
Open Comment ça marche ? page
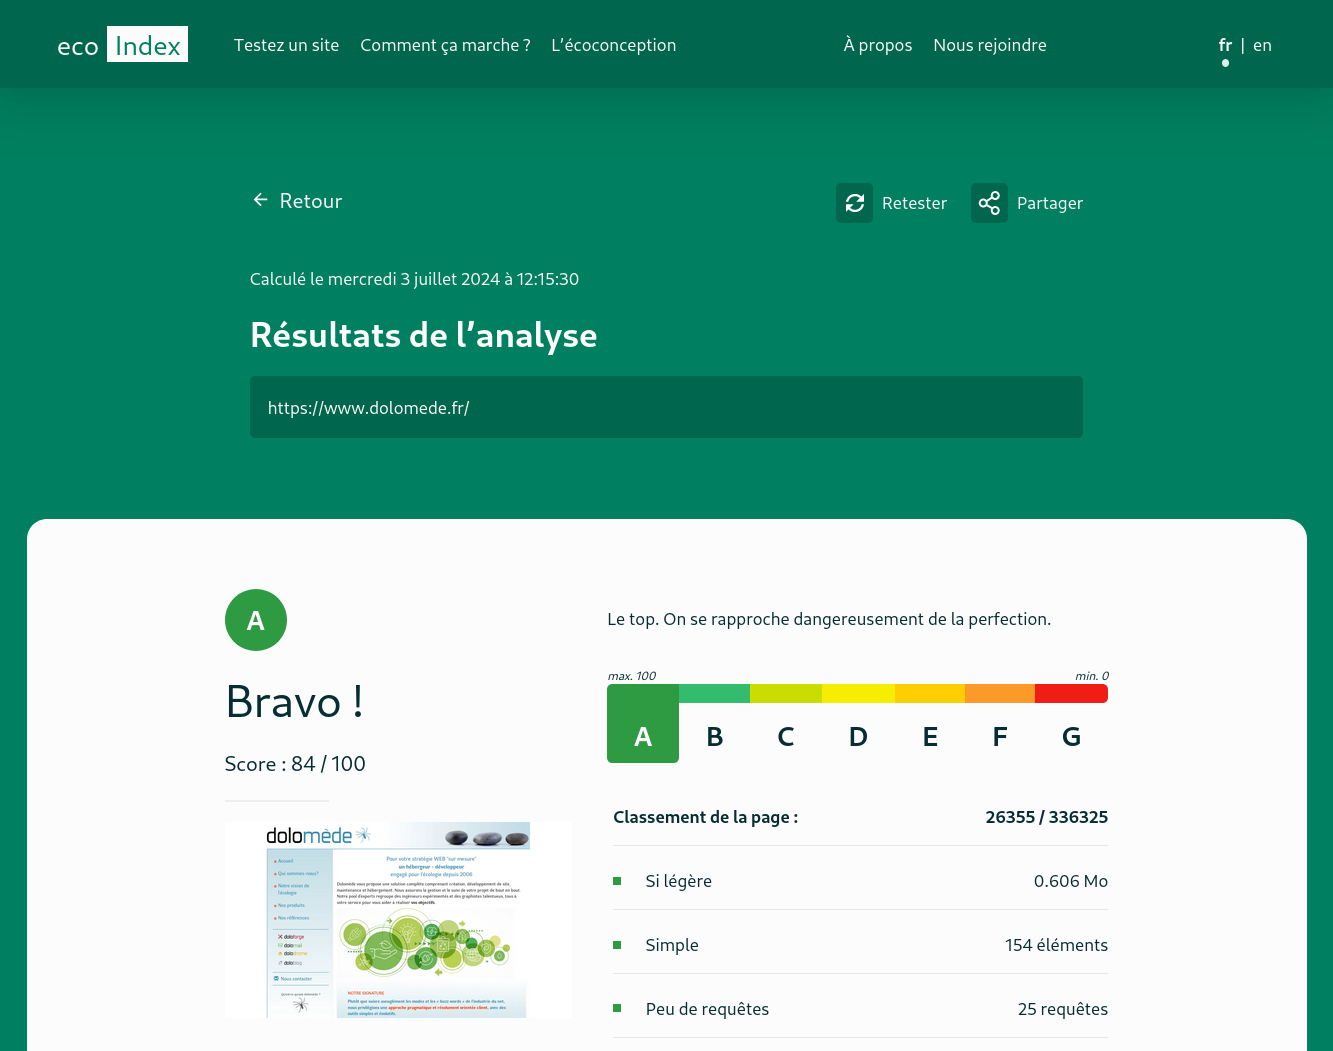(445, 45)
